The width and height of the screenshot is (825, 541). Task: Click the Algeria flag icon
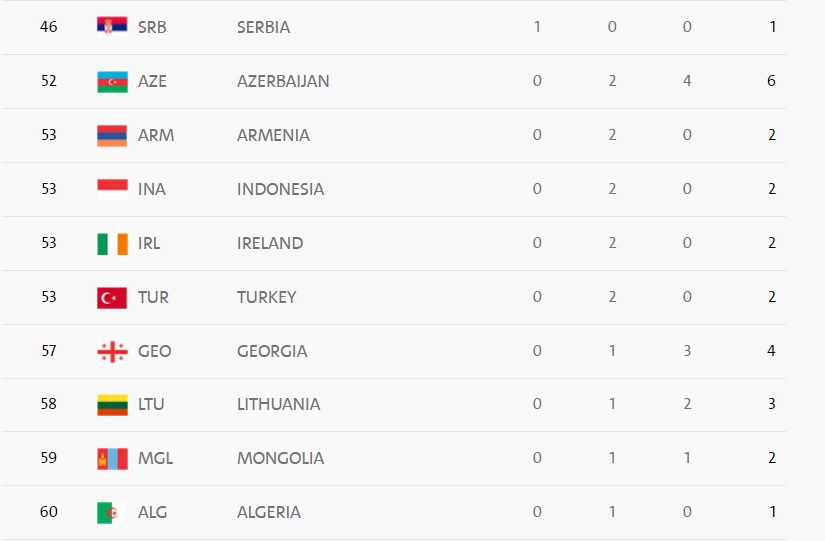111,512
